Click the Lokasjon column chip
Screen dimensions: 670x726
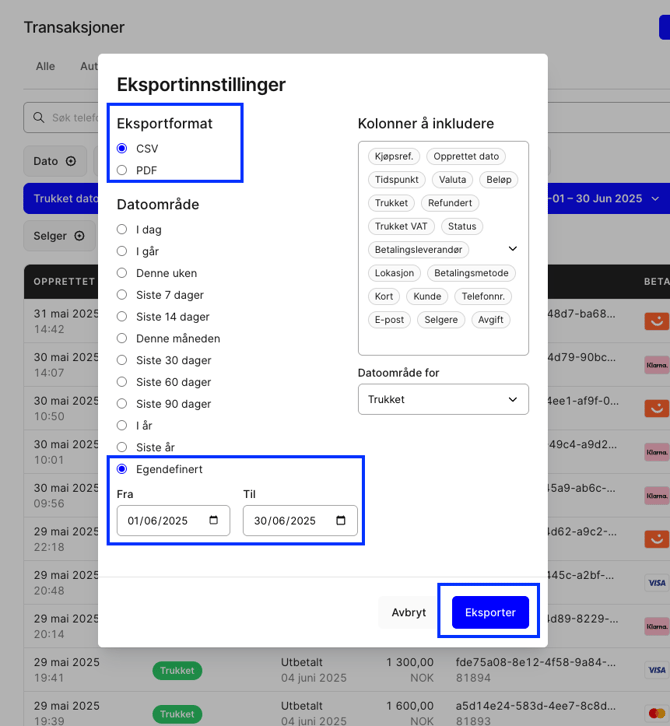point(394,273)
